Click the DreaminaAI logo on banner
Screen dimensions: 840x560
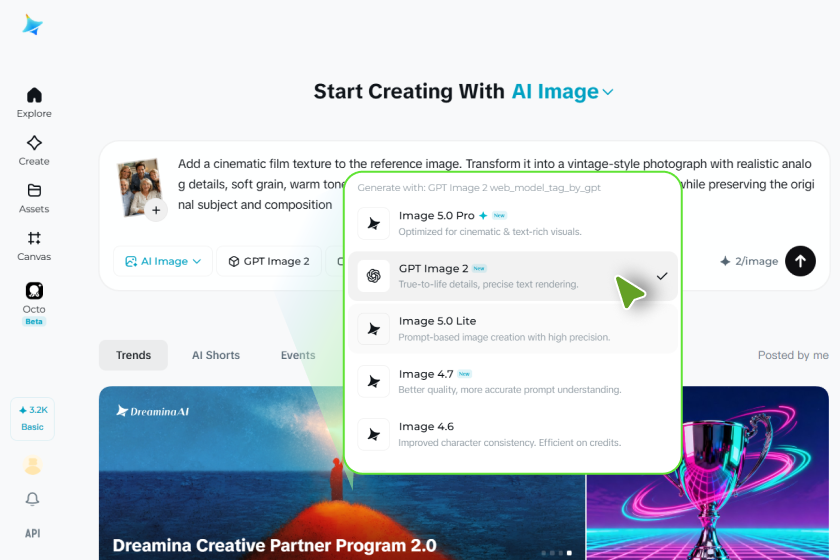153,411
